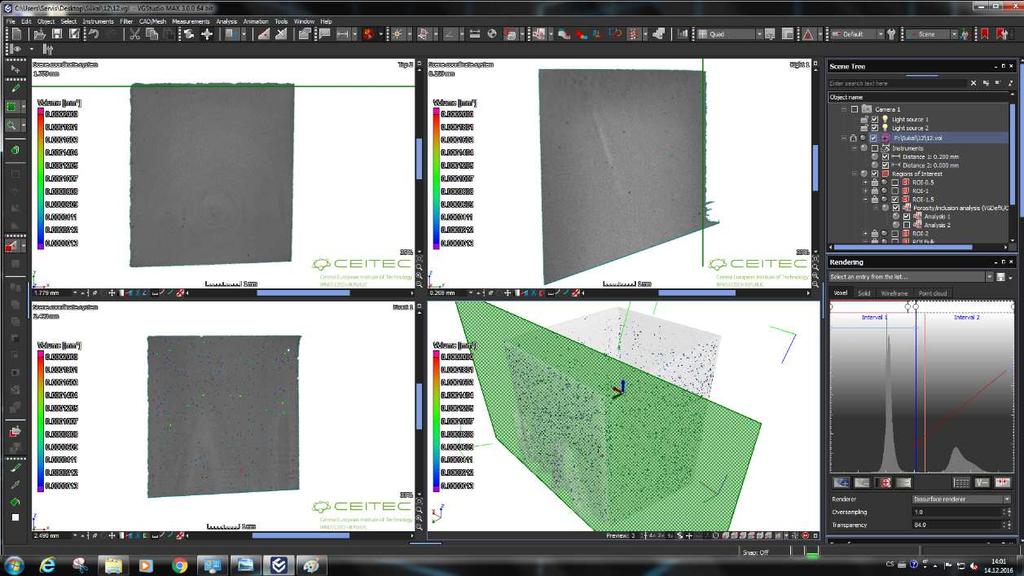Toggle ROI-0.5 checkbox
This screenshot has height=576, width=1024.
click(x=895, y=182)
